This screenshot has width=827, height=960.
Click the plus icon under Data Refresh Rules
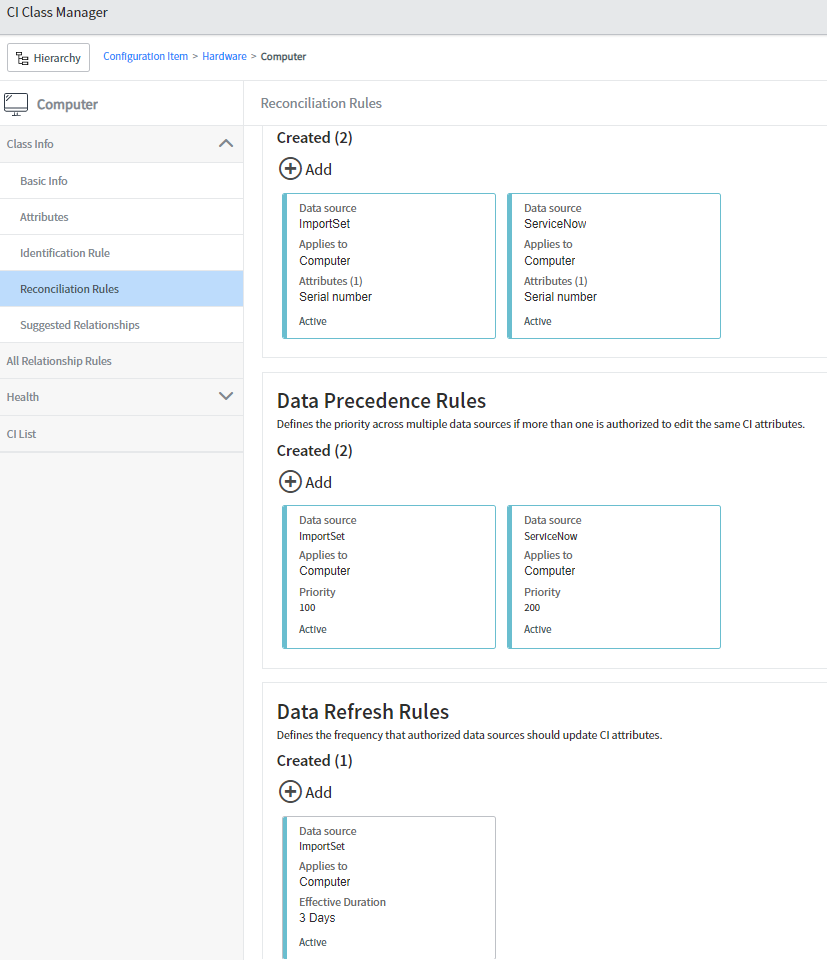[289, 792]
